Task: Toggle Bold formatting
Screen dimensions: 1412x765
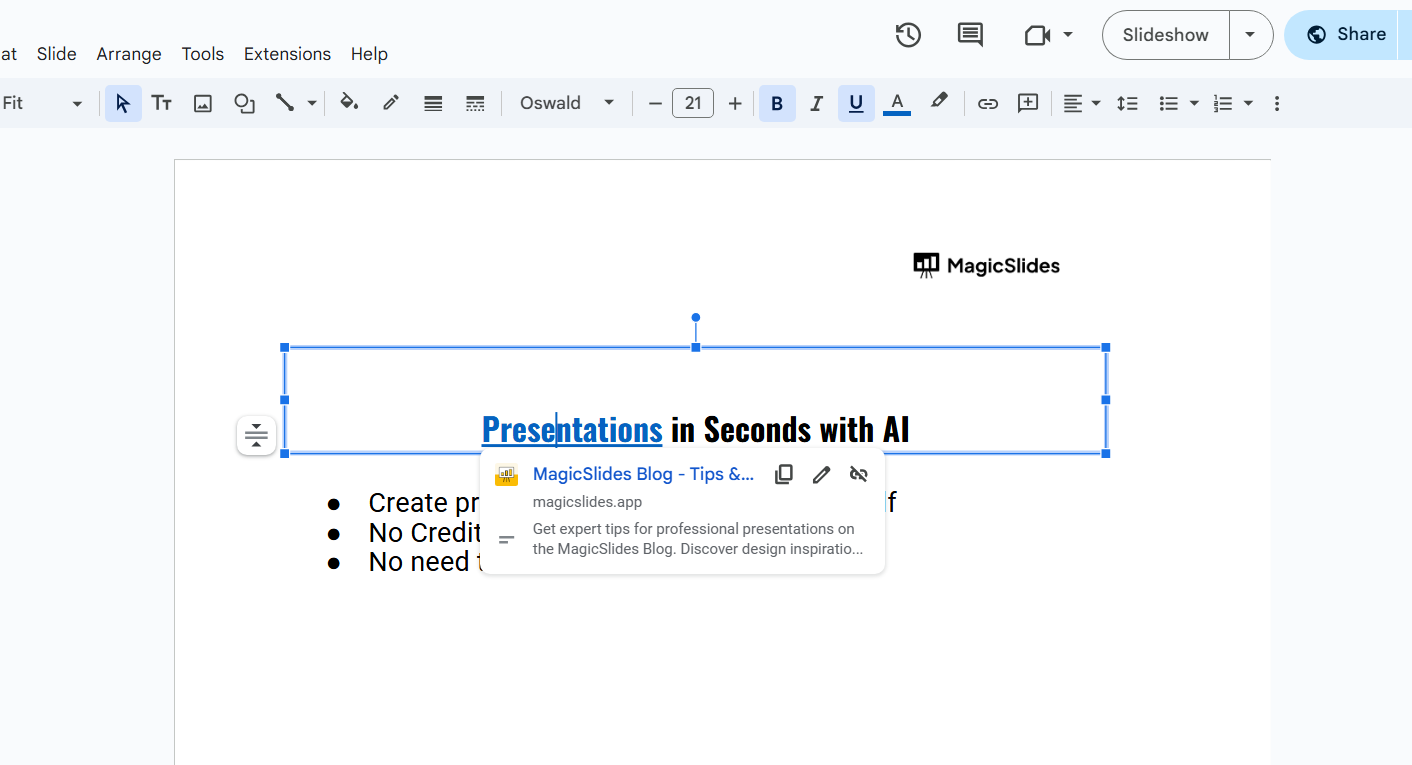Action: tap(777, 103)
